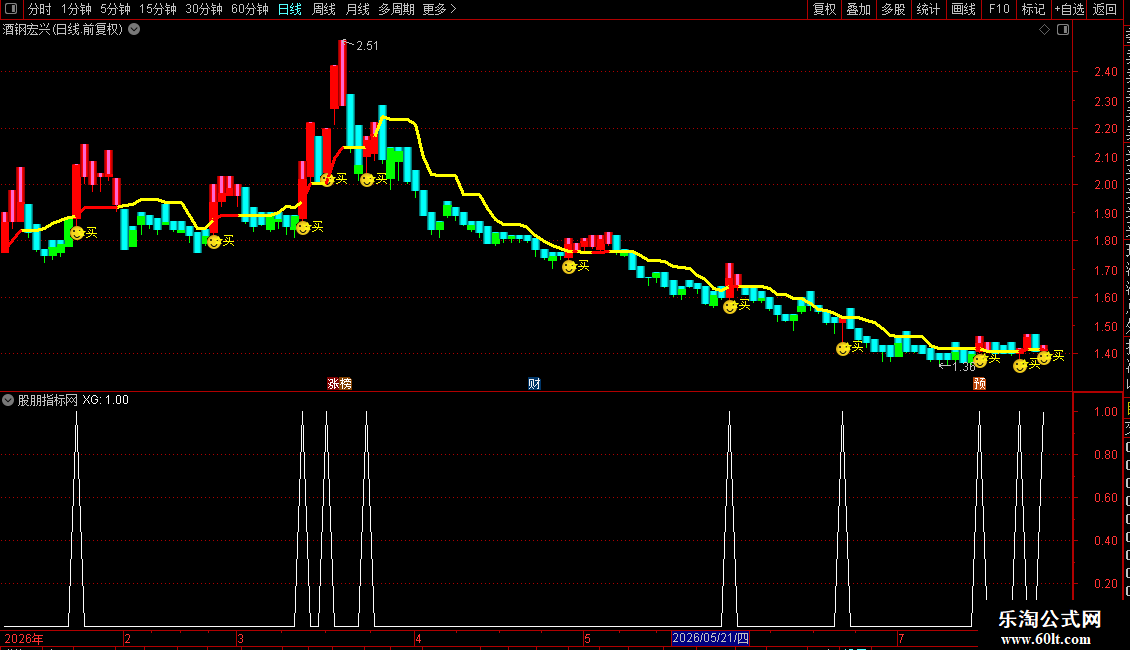Click the 复权 button
This screenshot has width=1130, height=650.
pos(824,9)
